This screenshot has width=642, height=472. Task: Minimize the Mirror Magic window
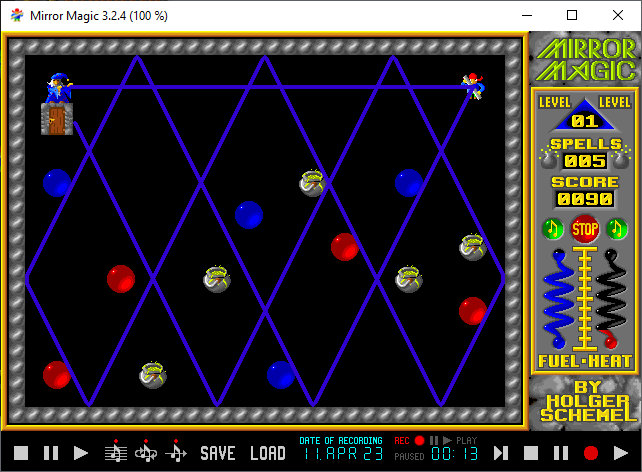coord(527,16)
